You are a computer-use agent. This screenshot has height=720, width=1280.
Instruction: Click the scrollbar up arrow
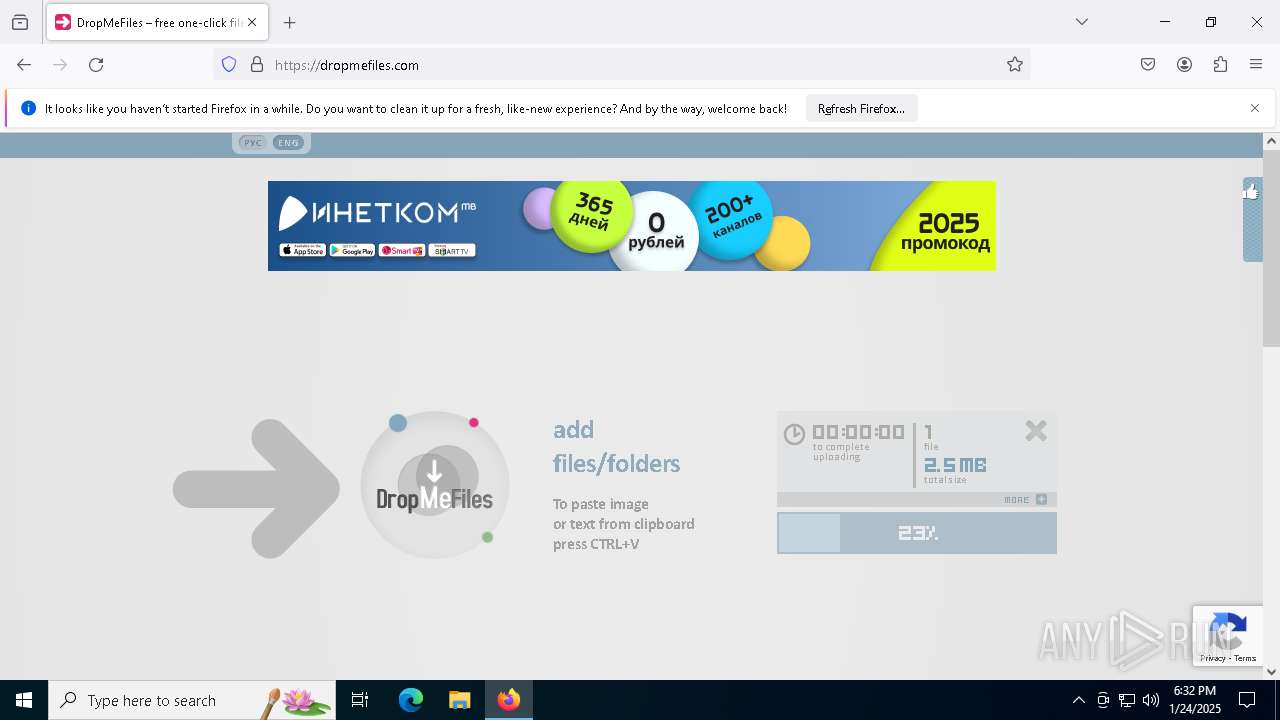tap(1272, 141)
